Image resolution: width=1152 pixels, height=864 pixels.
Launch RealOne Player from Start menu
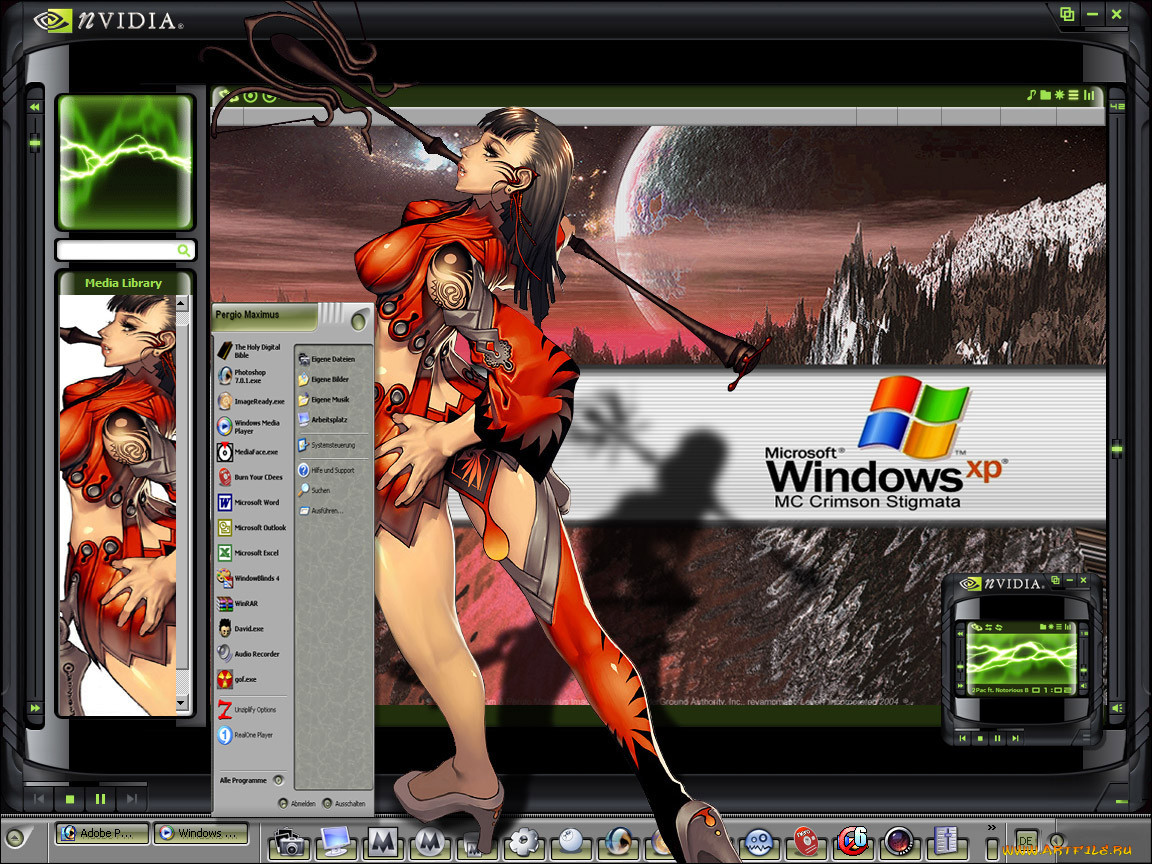[245, 735]
